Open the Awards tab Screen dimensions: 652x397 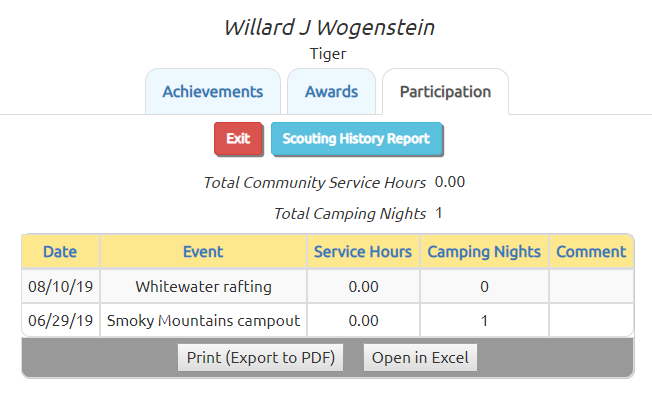tap(331, 91)
